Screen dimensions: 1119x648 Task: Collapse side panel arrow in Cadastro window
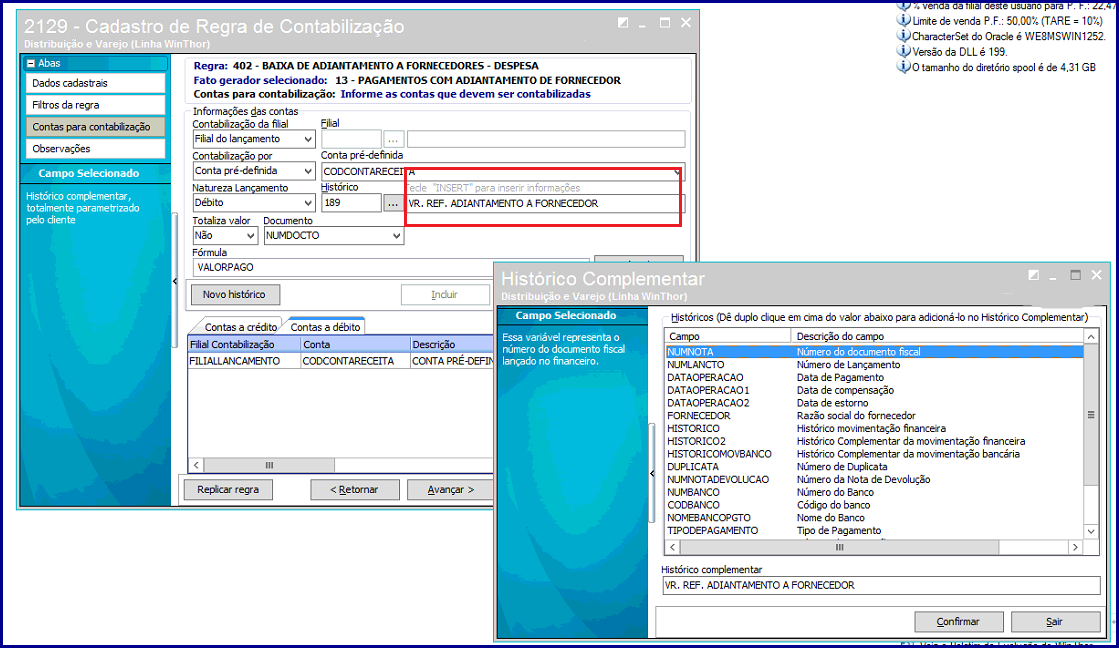(176, 281)
